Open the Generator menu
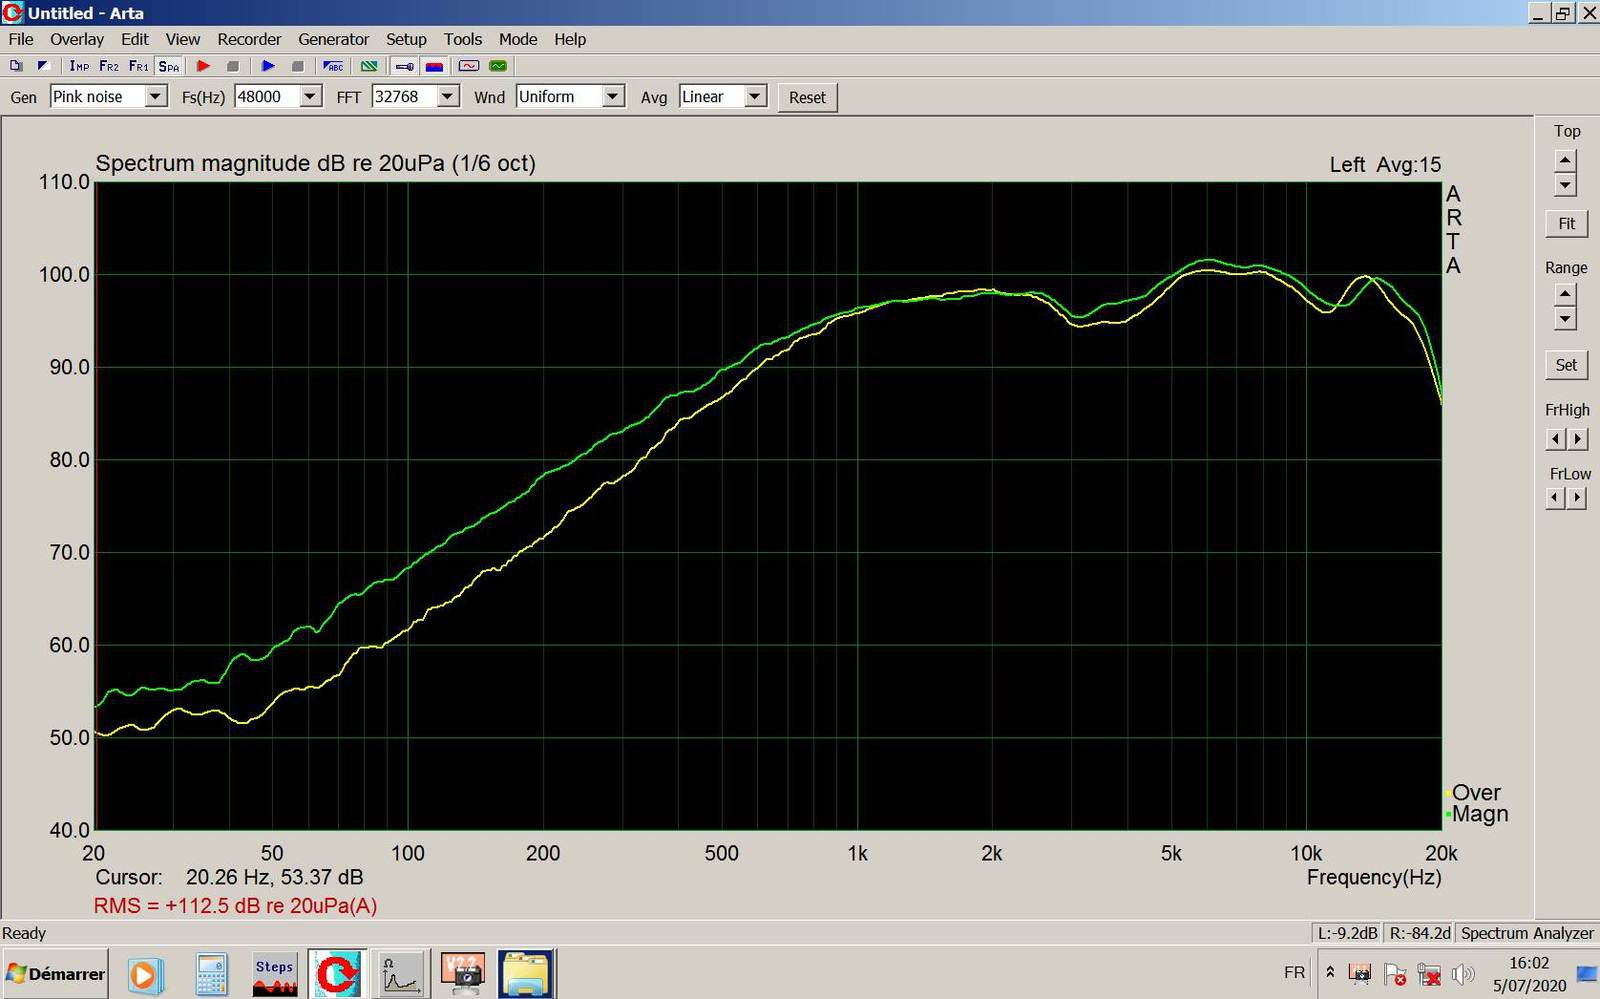 [334, 39]
